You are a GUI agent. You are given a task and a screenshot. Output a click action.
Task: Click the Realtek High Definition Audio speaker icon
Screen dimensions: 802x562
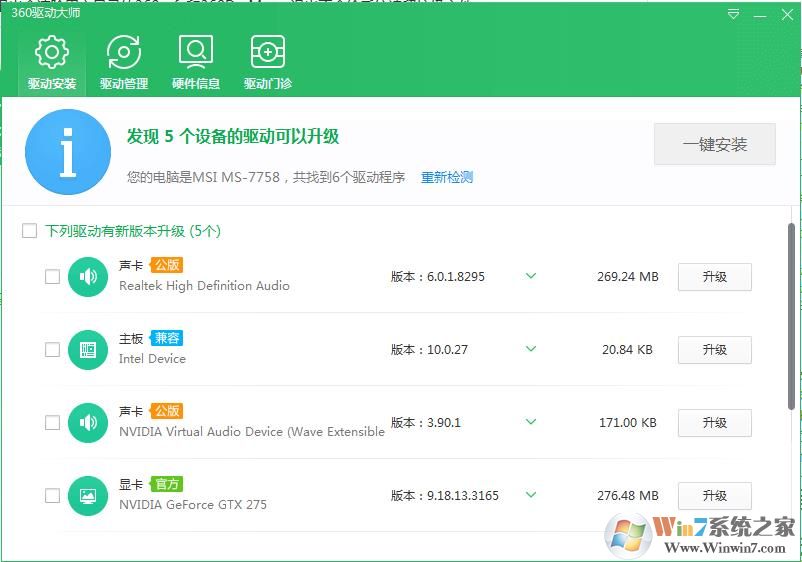(x=88, y=277)
